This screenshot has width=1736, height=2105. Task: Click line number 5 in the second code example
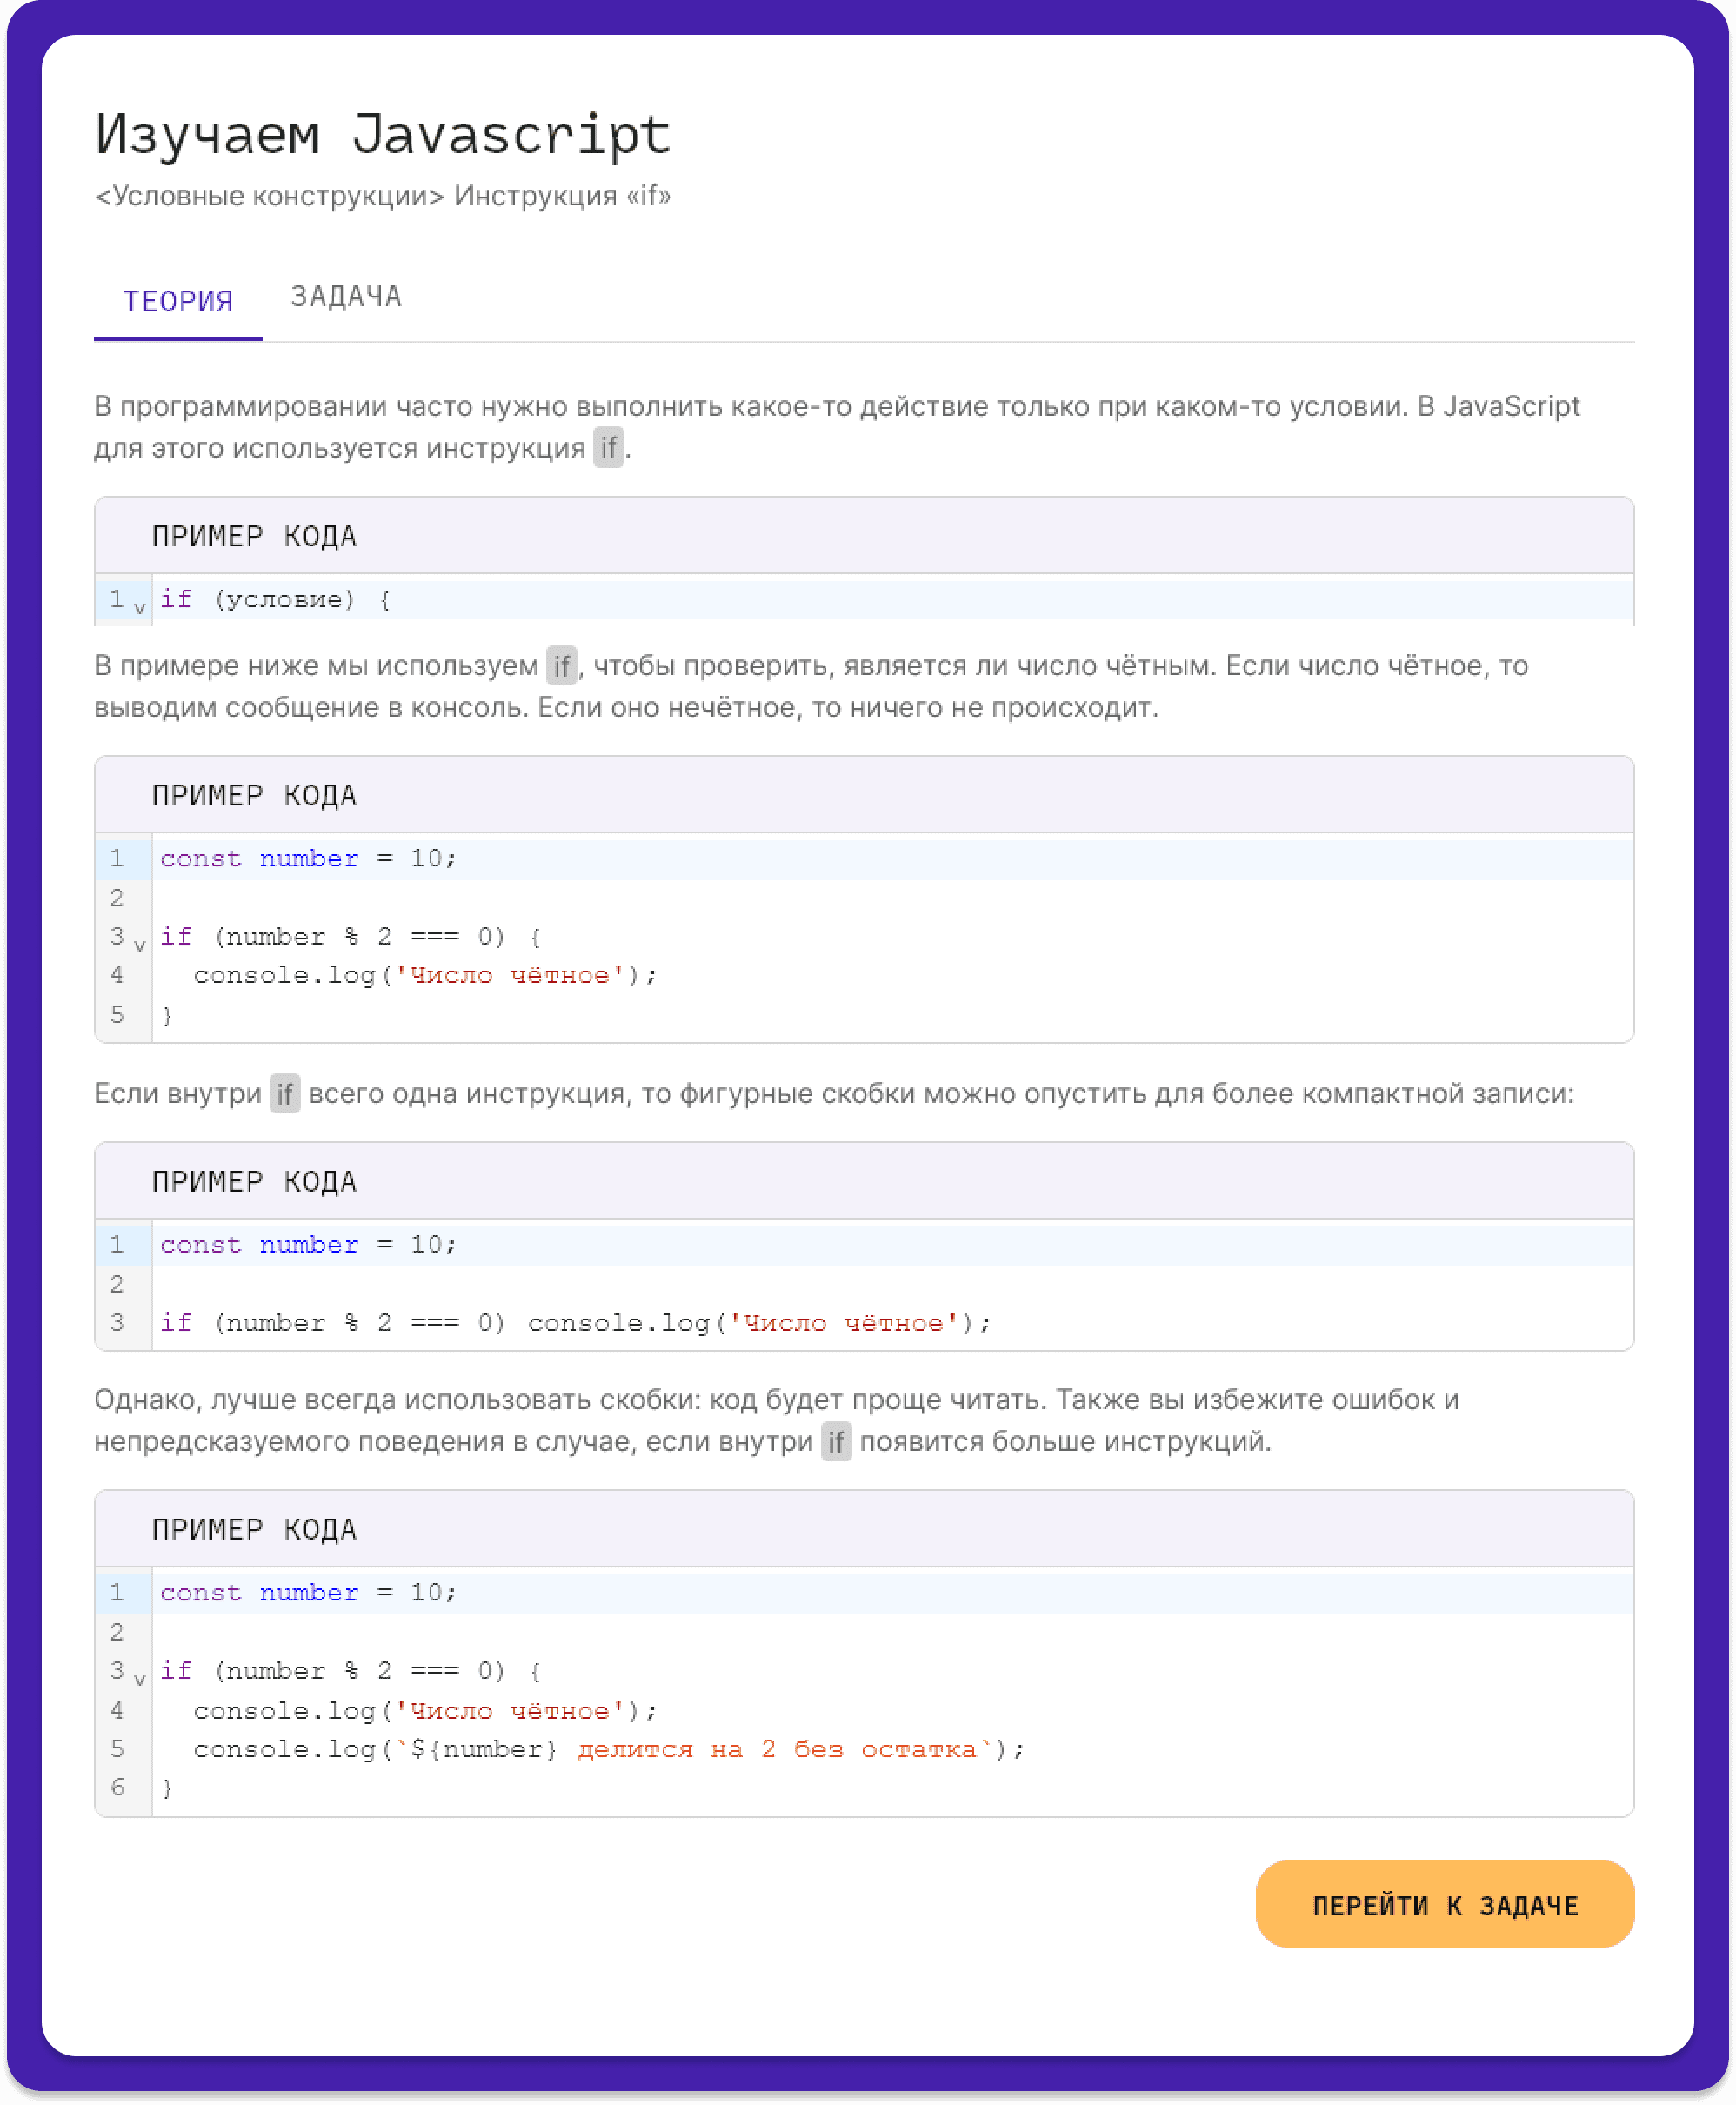point(117,1014)
